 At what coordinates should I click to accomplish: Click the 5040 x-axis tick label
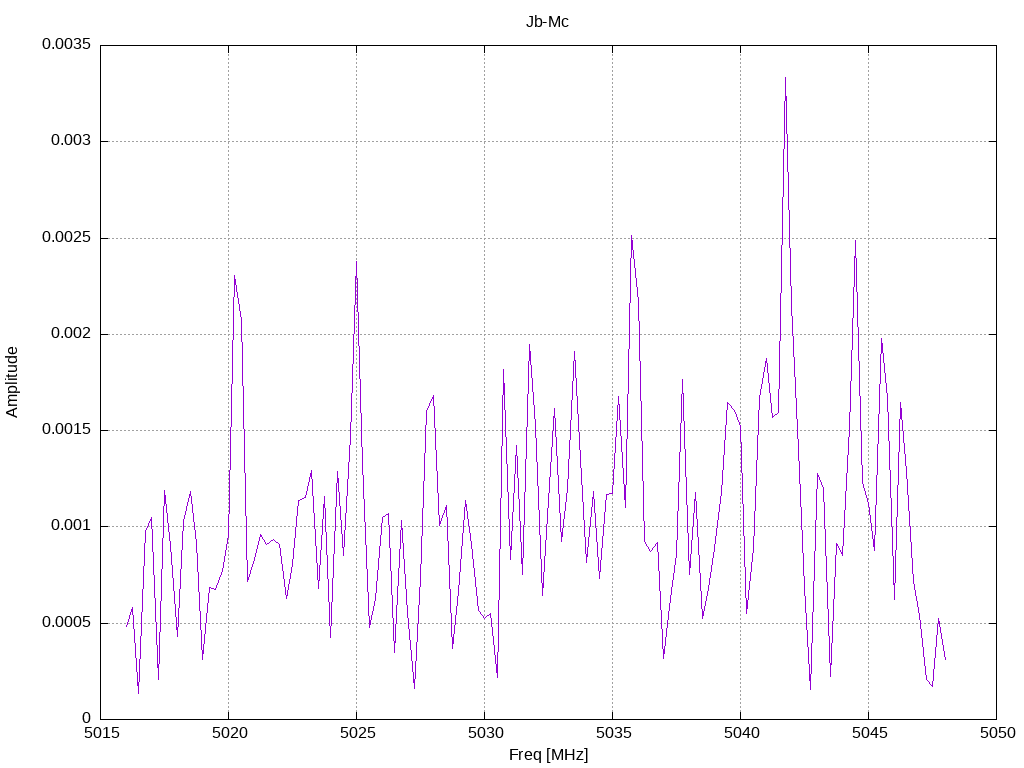point(741,733)
